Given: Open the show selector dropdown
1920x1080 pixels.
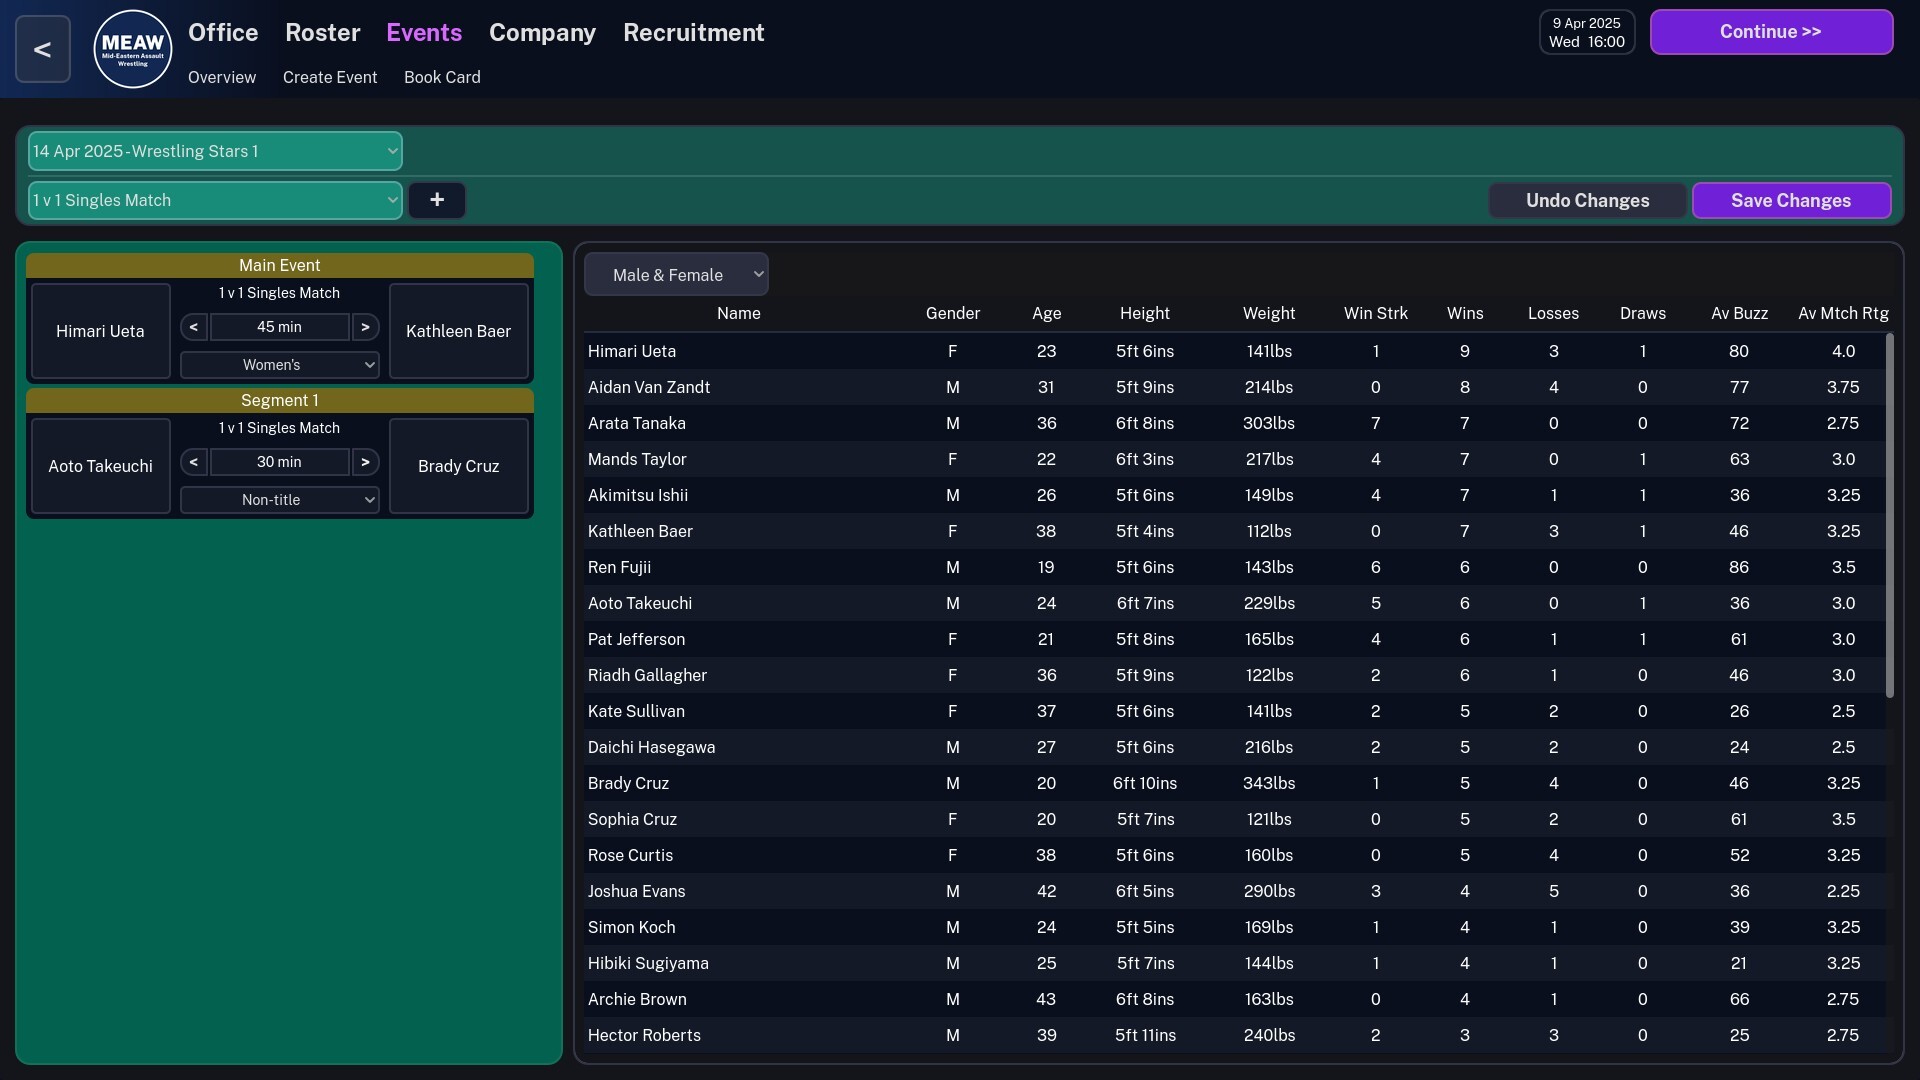Looking at the screenshot, I should point(214,151).
